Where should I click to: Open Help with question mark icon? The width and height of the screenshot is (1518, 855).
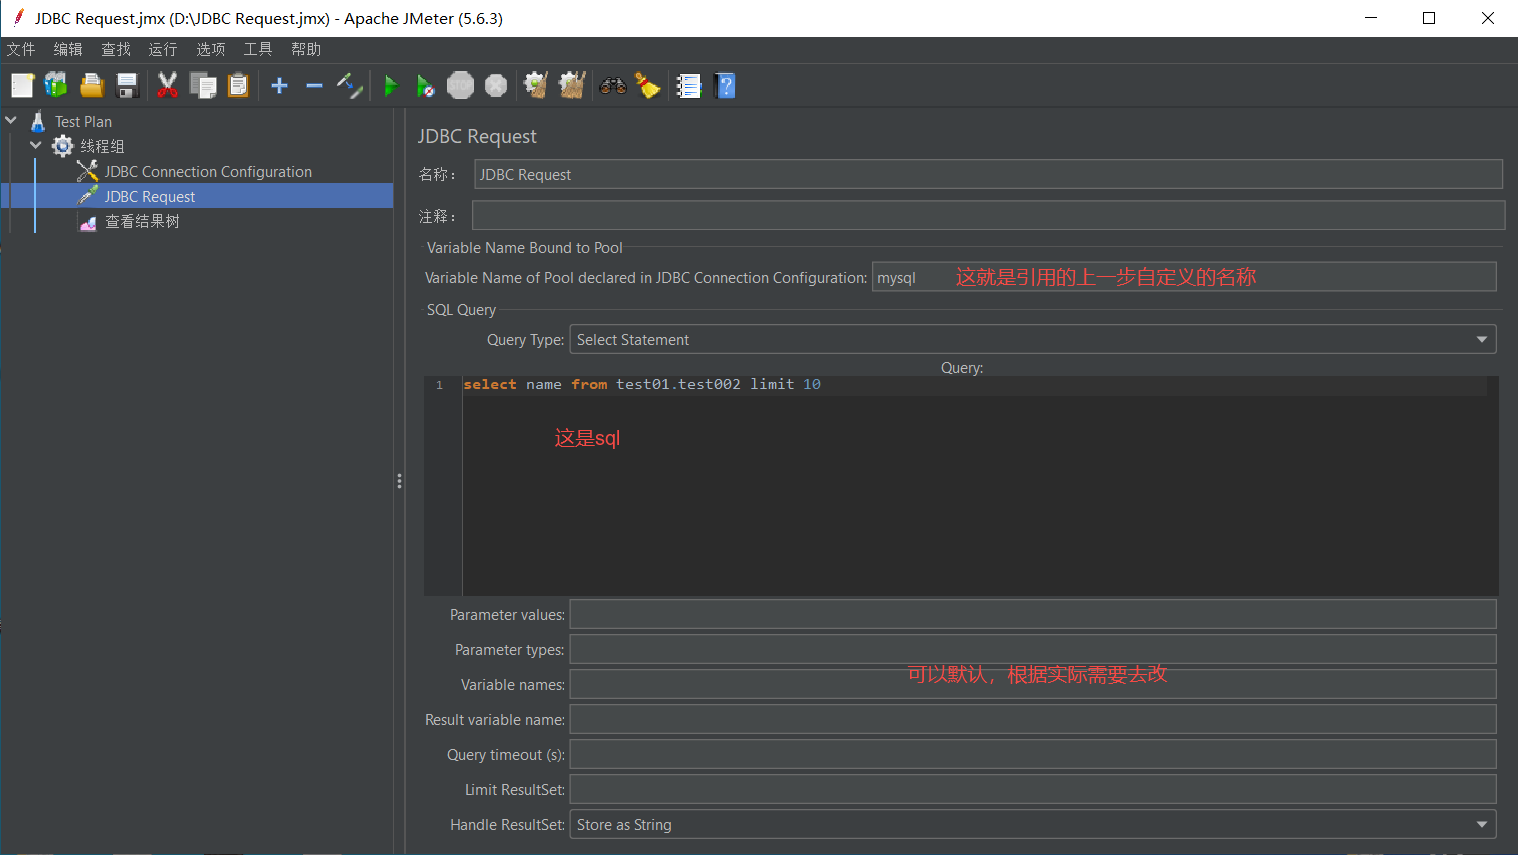[726, 86]
